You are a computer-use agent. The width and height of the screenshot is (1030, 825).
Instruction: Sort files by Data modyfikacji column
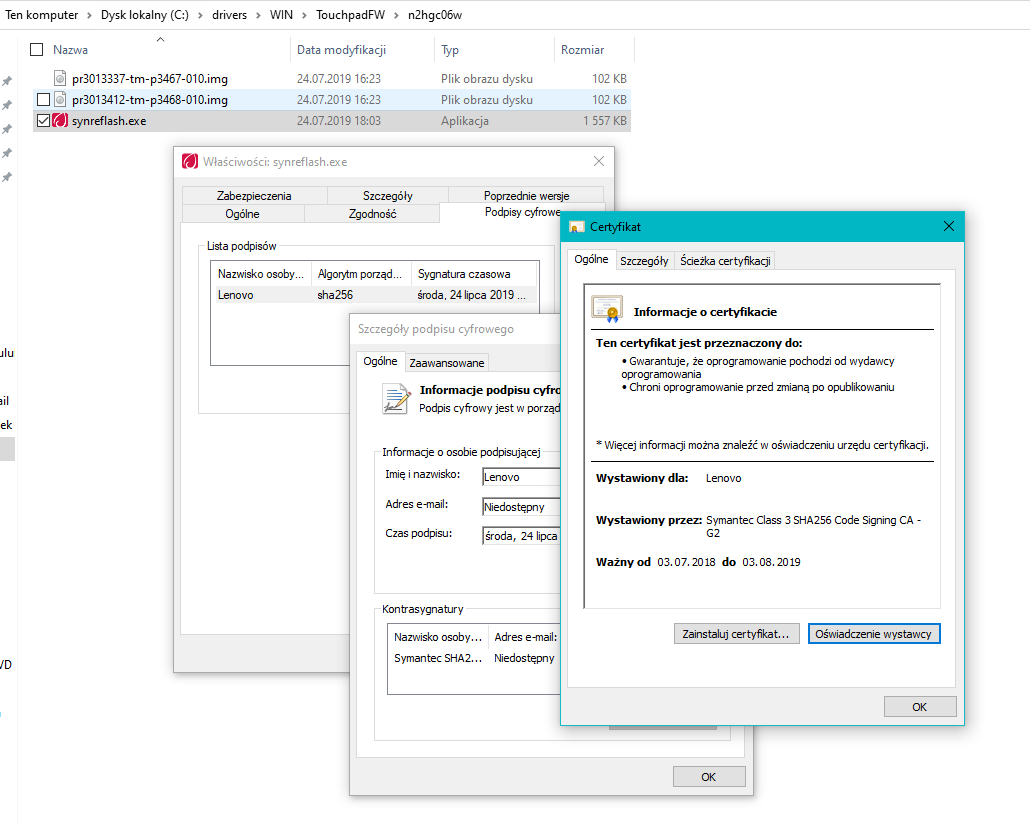tap(342, 50)
